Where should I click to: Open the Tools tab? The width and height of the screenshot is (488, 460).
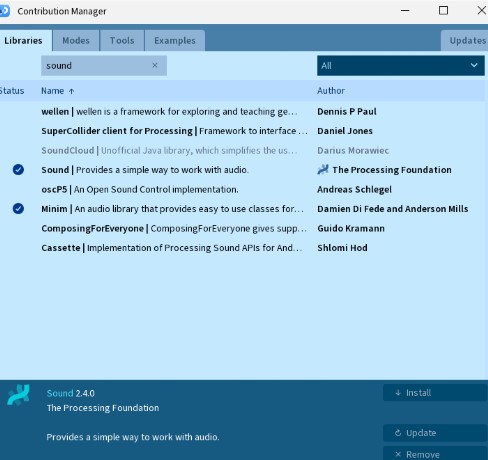[x=122, y=41]
